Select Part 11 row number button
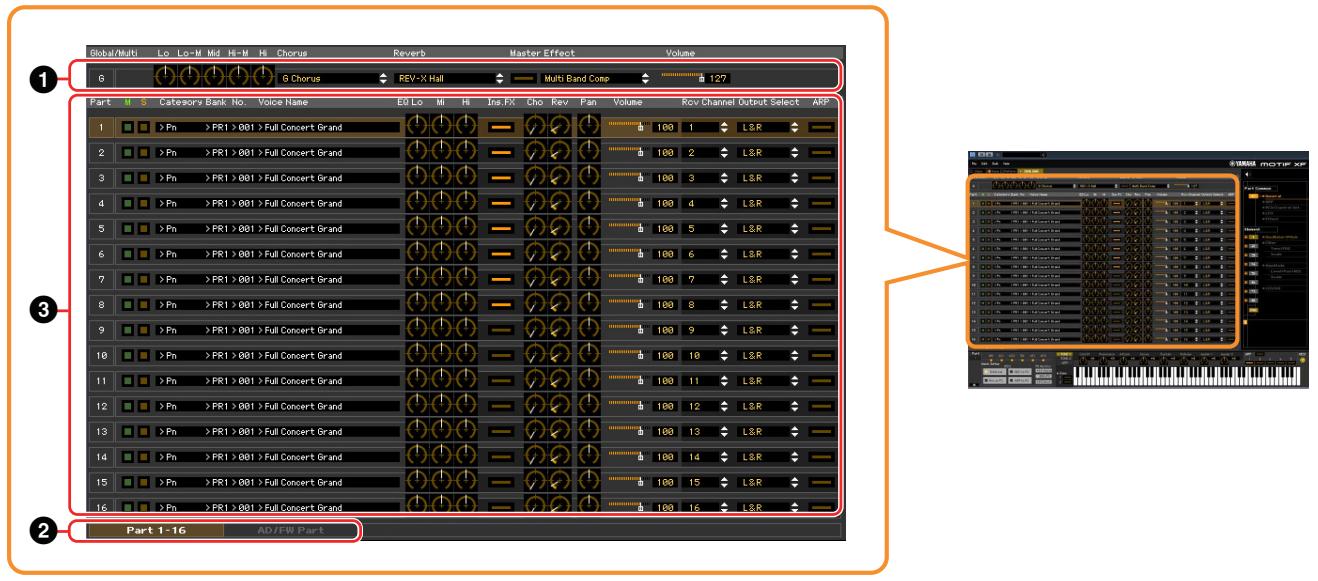Image resolution: width=1318 pixels, height=581 pixels. 101,381
